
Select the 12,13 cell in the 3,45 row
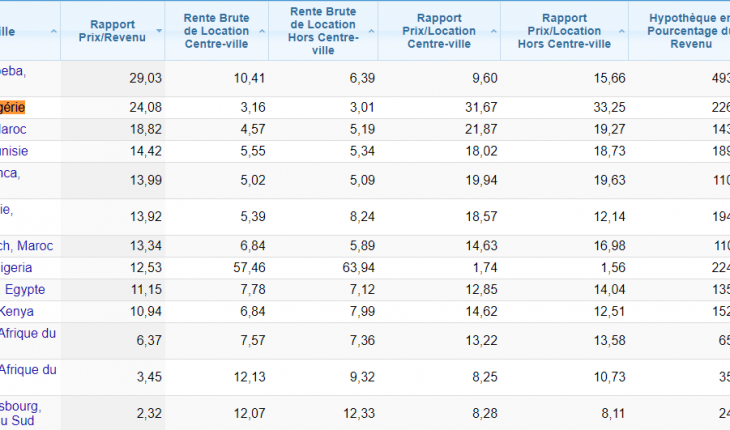coord(250,377)
